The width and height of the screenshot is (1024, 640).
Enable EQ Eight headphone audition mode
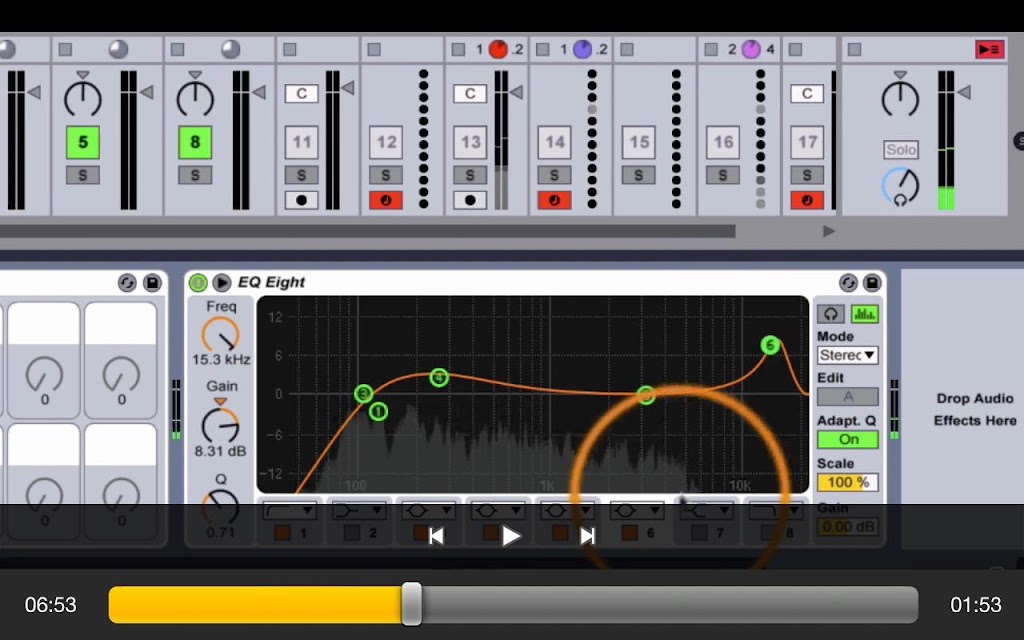tap(831, 314)
